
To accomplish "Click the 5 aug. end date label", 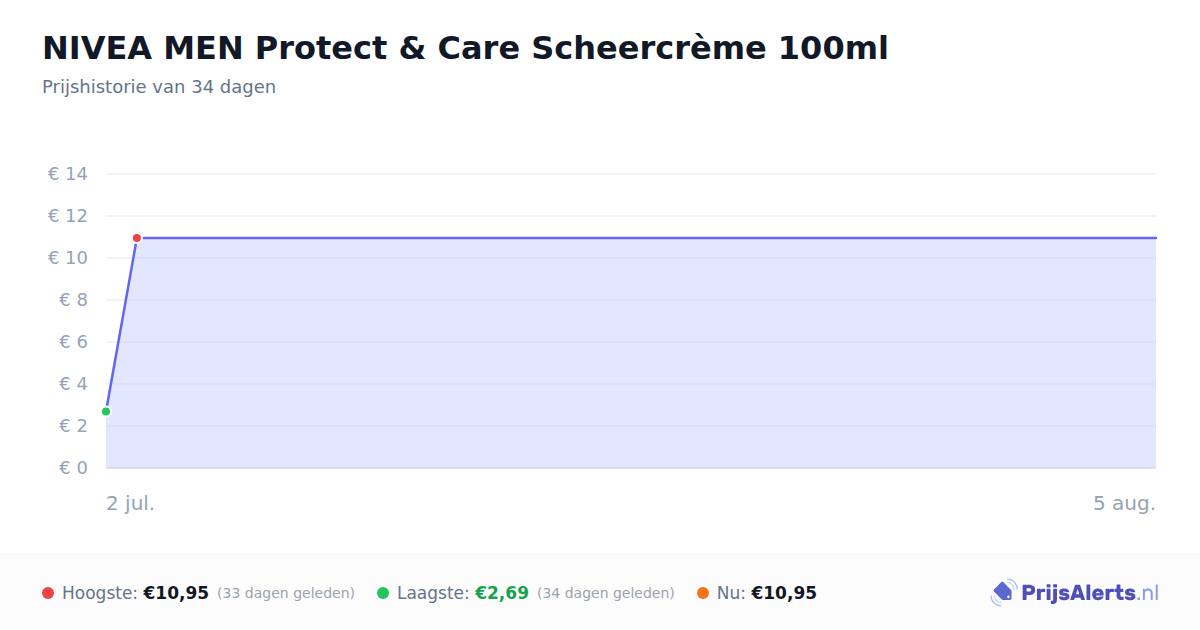I will pyautogui.click(x=1124, y=503).
